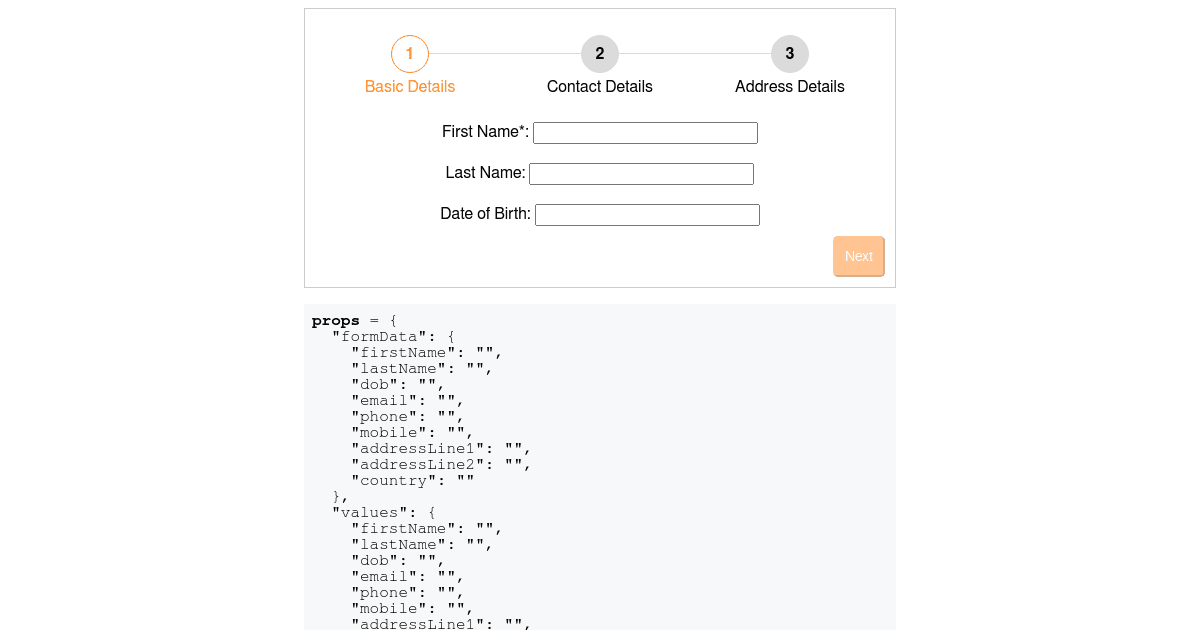Click inside the Last Name input
Viewport: 1200px width, 630px height.
click(x=641, y=173)
